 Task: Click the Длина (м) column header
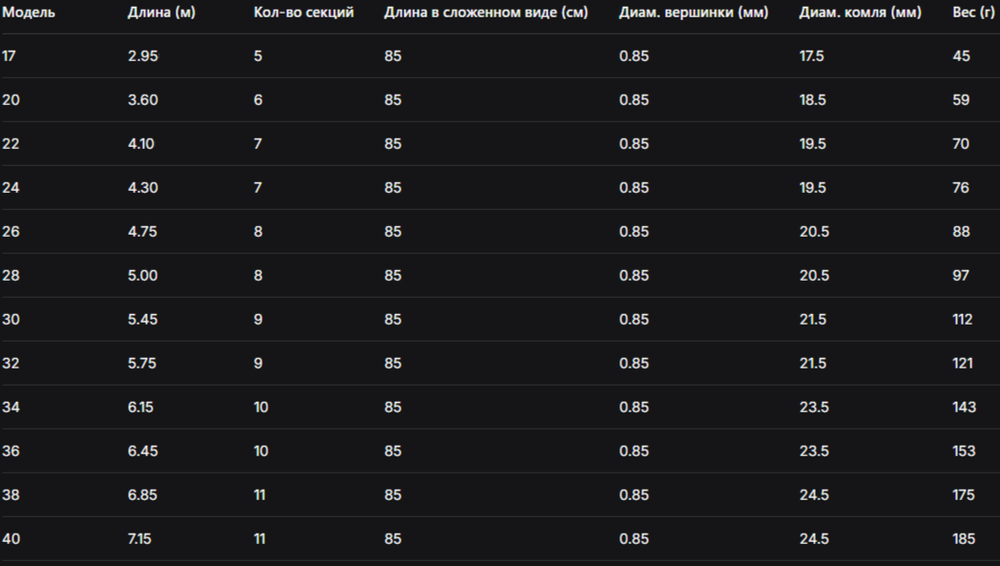click(x=161, y=13)
